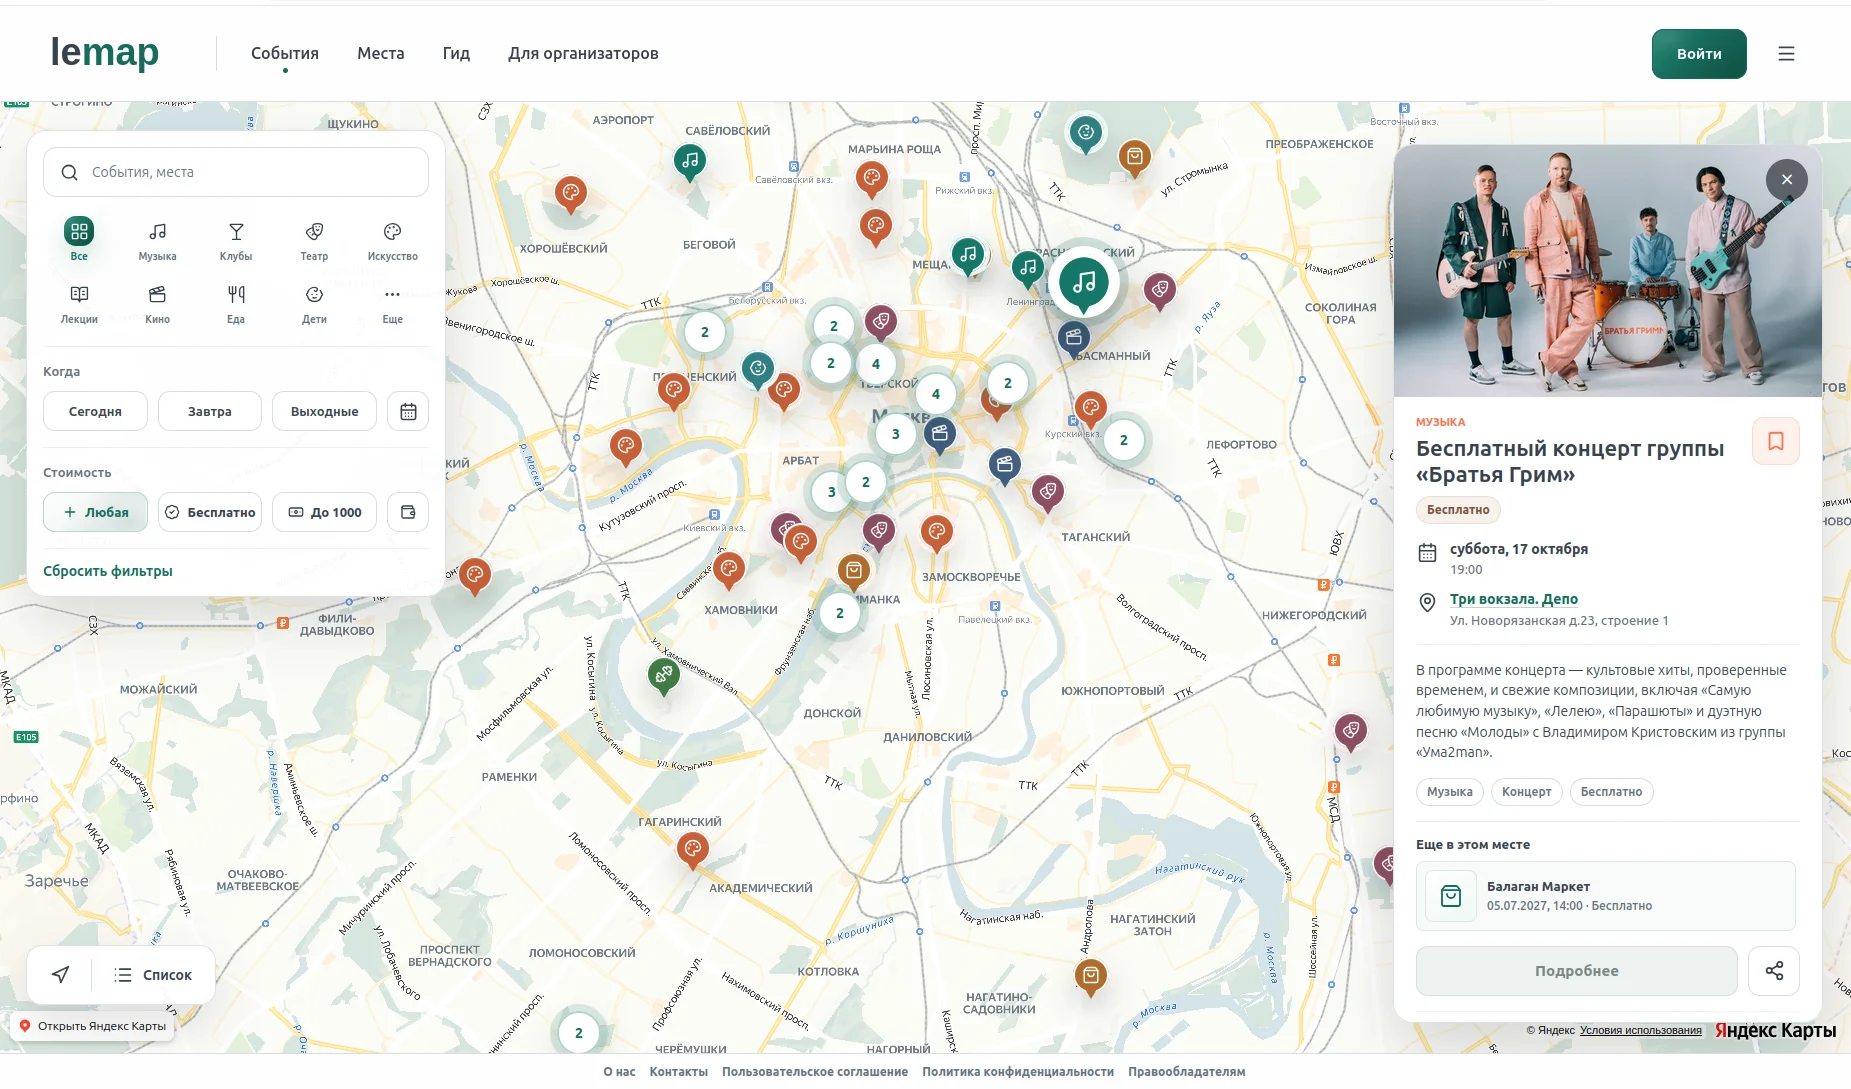Click green park pin near Хамовники river
Screen dimensions: 1851x1089
tap(663, 676)
